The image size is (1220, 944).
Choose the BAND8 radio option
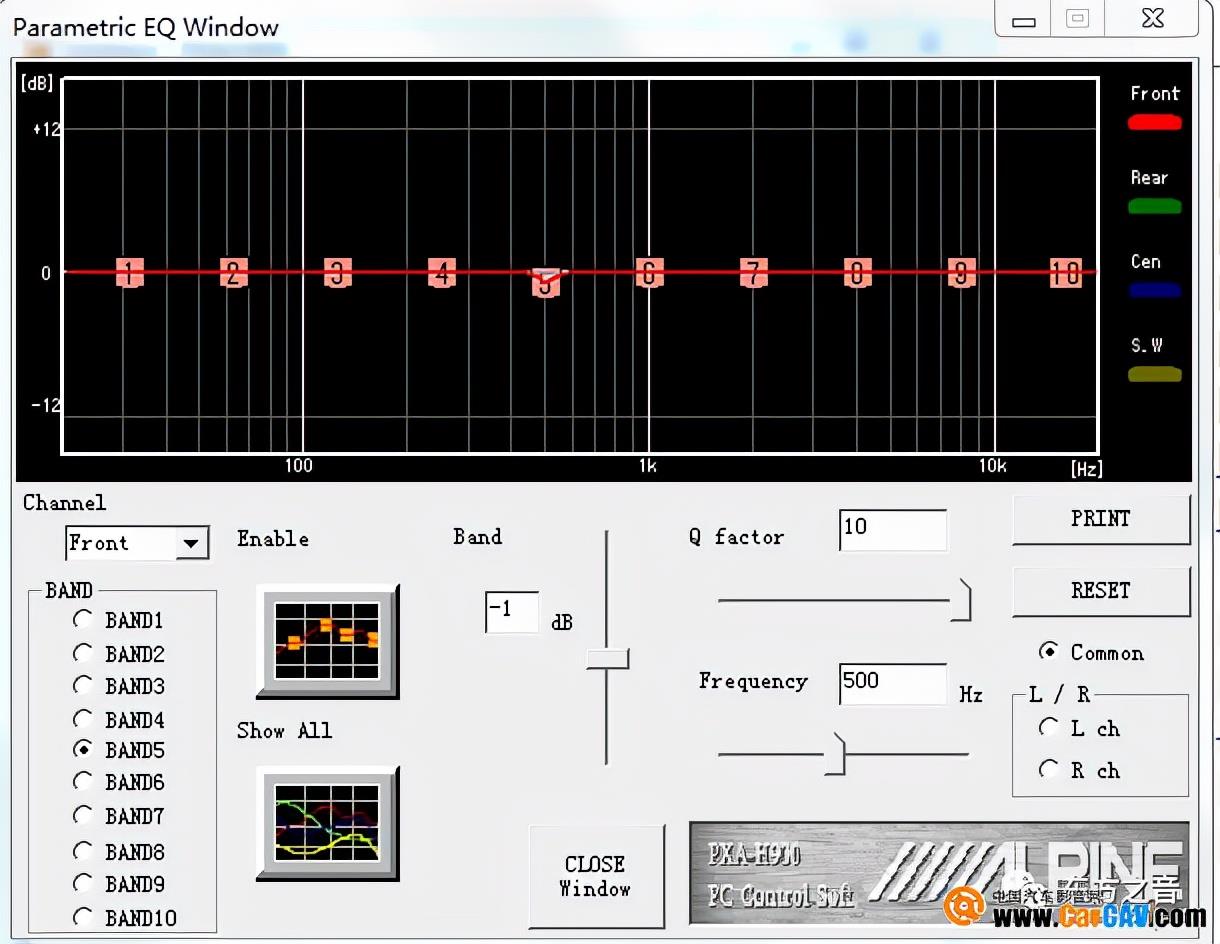83,851
